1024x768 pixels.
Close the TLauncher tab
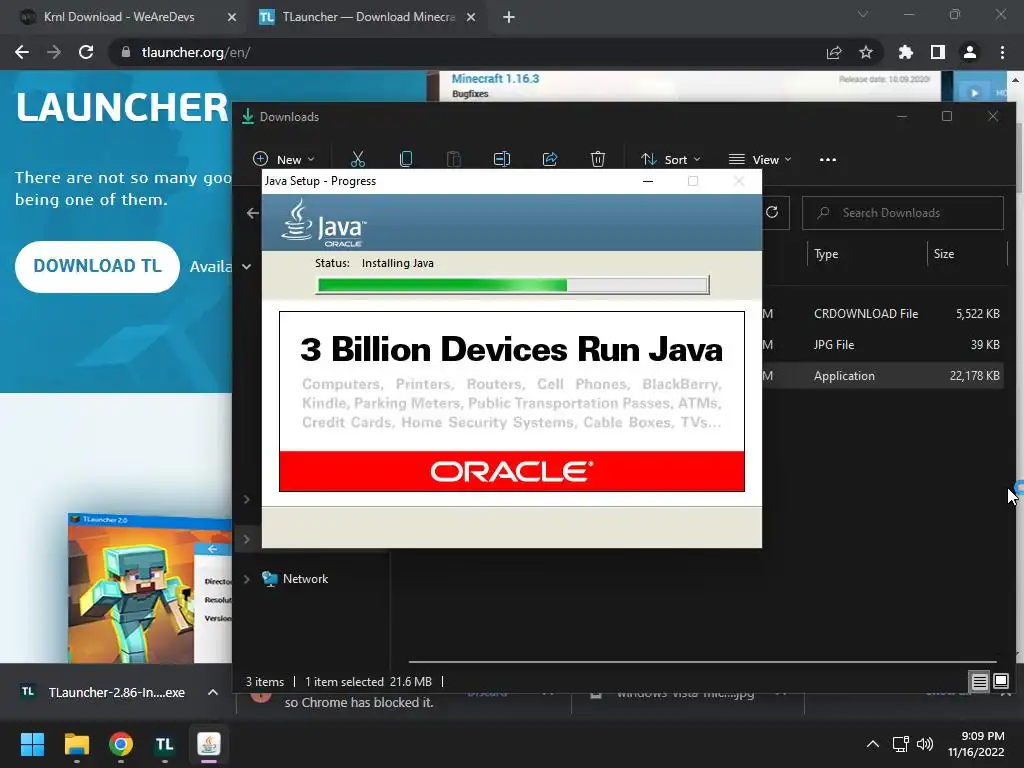point(471,18)
